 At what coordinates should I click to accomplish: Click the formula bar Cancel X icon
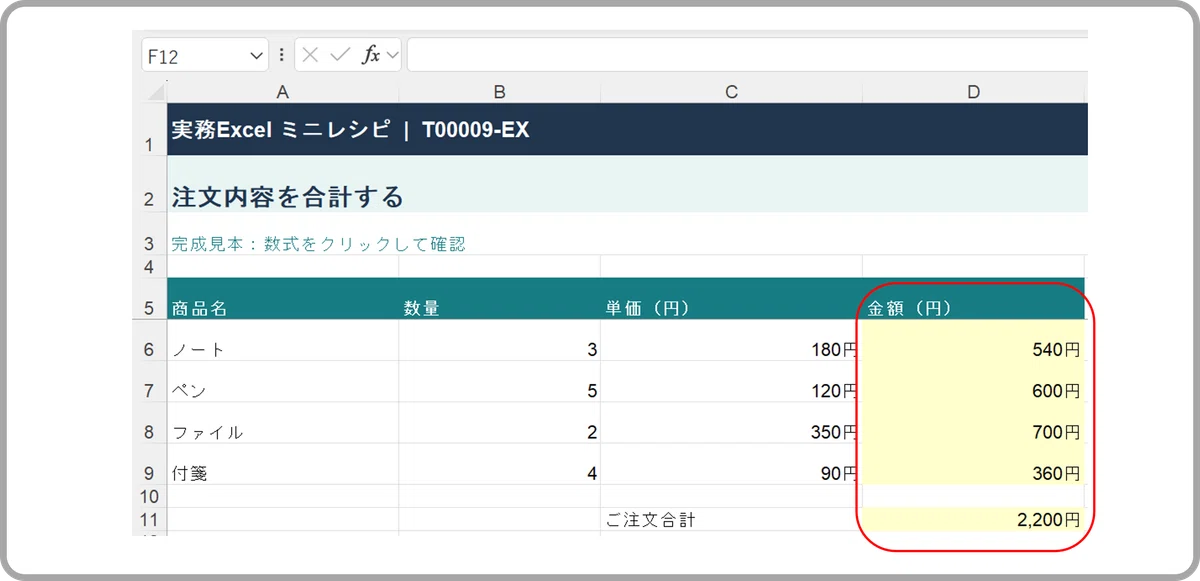(311, 56)
